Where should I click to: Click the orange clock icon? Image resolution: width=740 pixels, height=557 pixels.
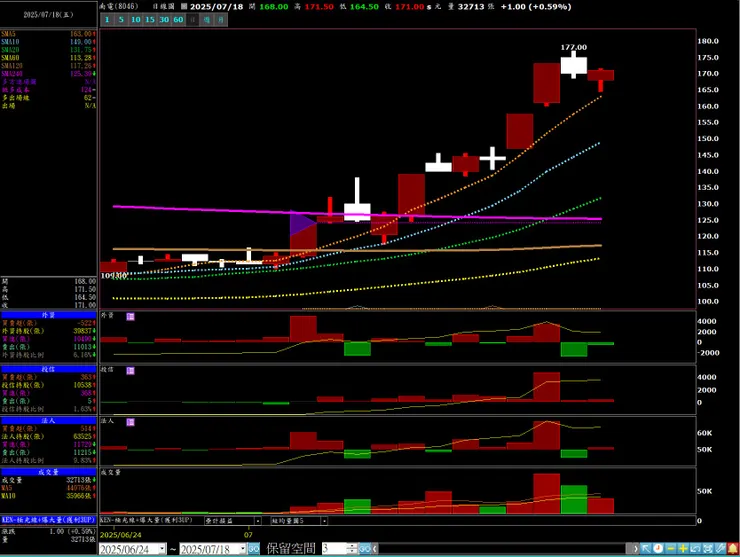658,549
